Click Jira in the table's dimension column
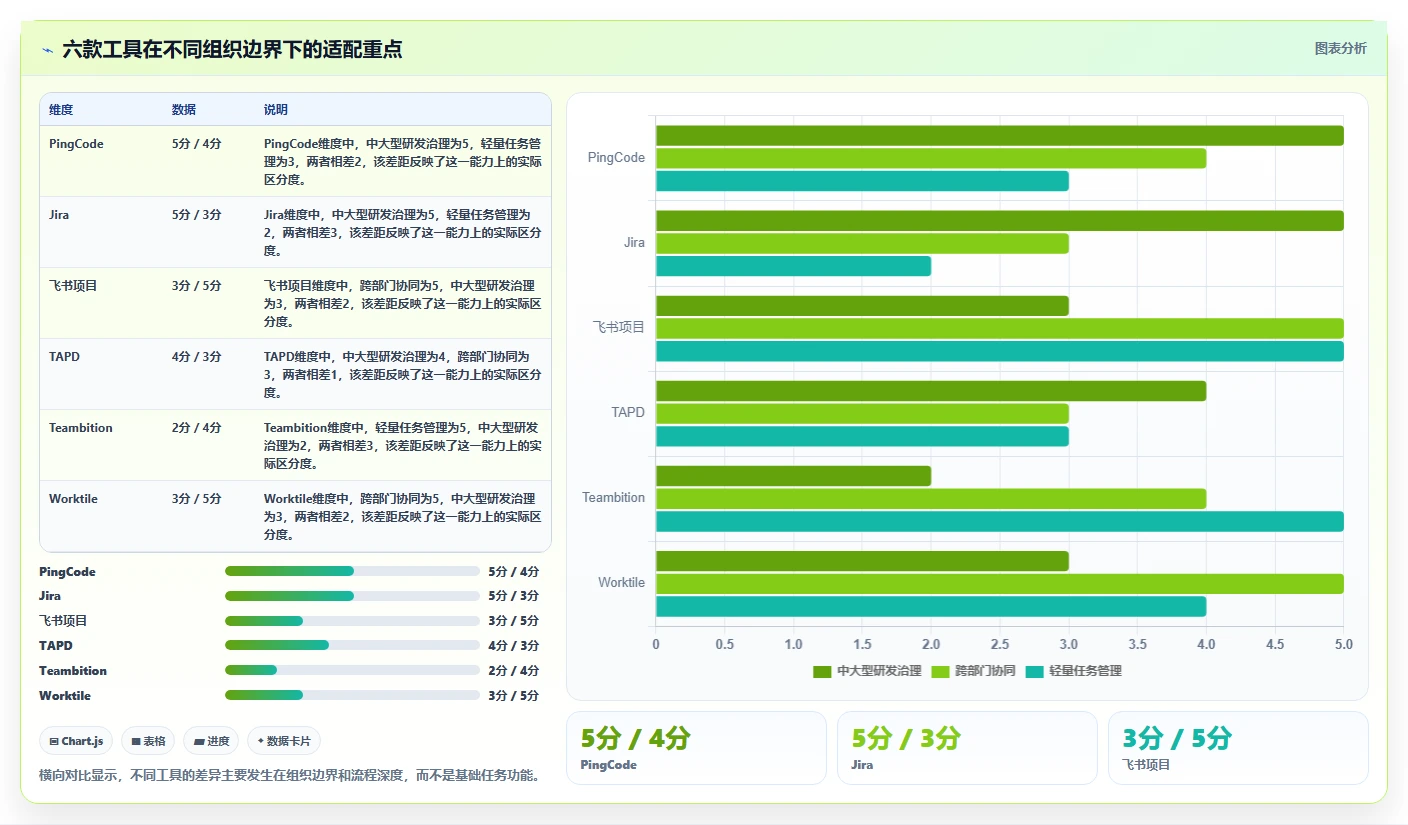 click(59, 215)
